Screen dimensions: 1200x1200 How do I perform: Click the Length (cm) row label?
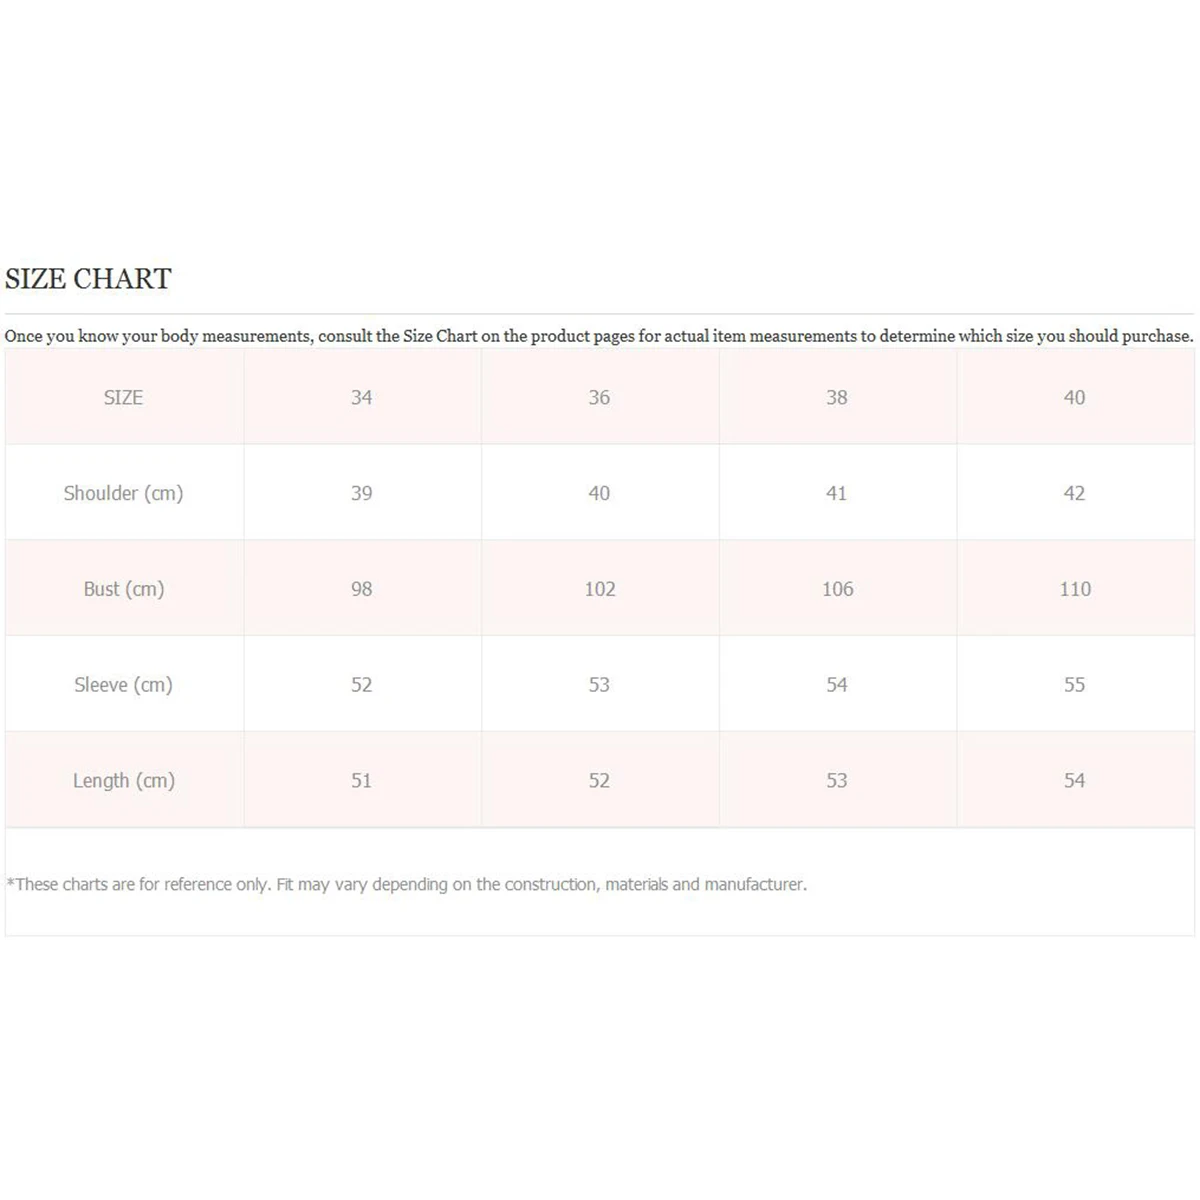point(123,781)
